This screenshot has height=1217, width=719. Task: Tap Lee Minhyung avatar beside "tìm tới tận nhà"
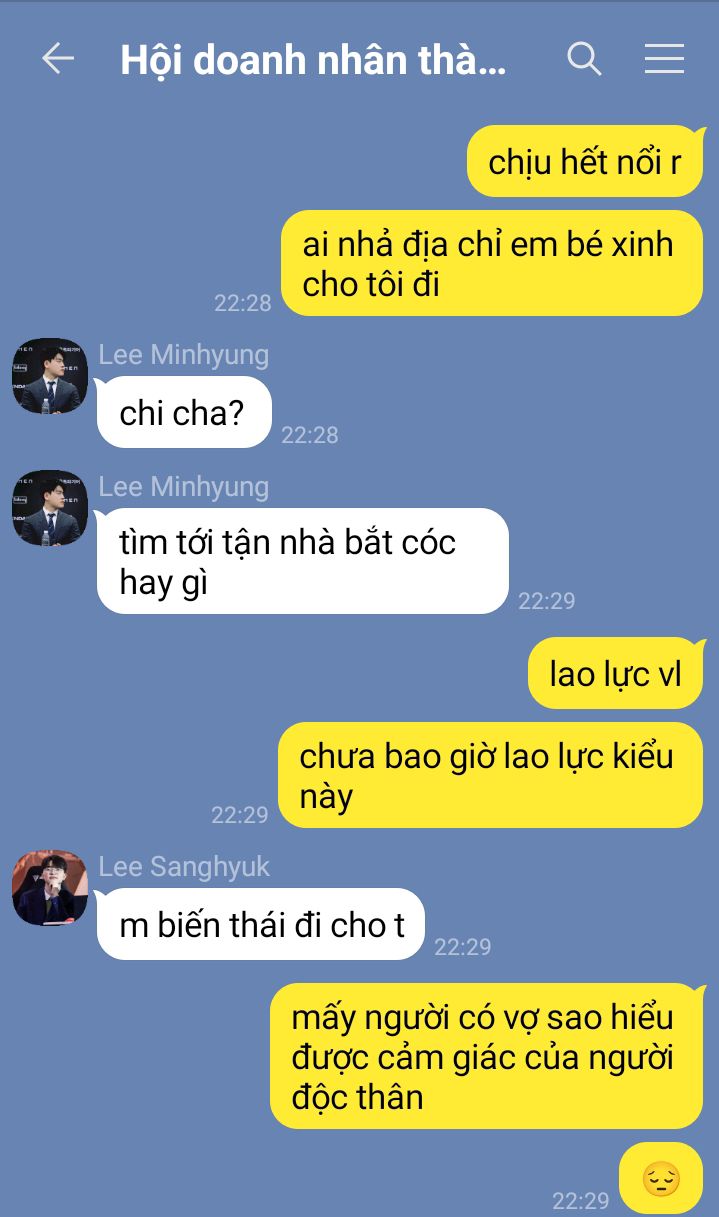click(50, 508)
